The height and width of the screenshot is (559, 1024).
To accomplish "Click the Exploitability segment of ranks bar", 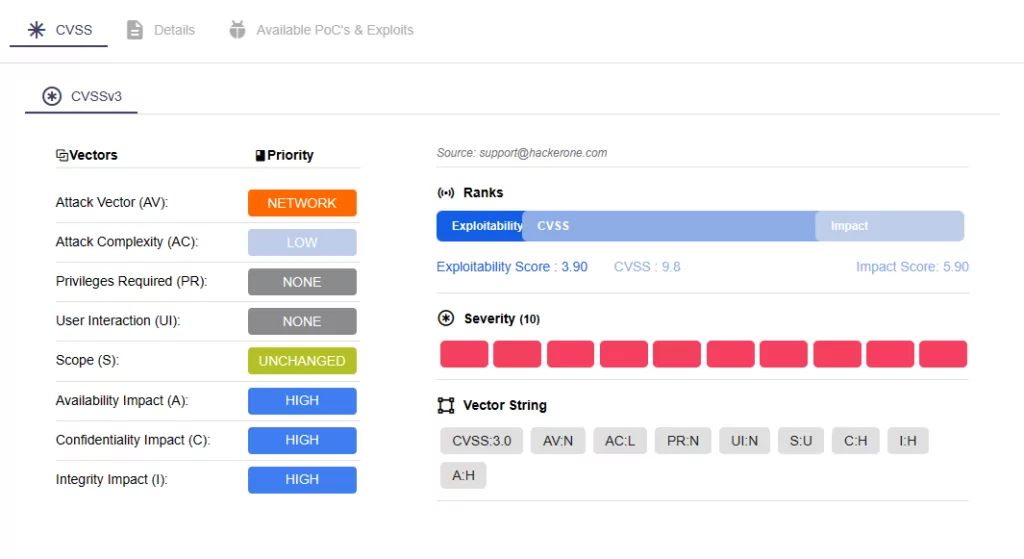I will pos(480,226).
